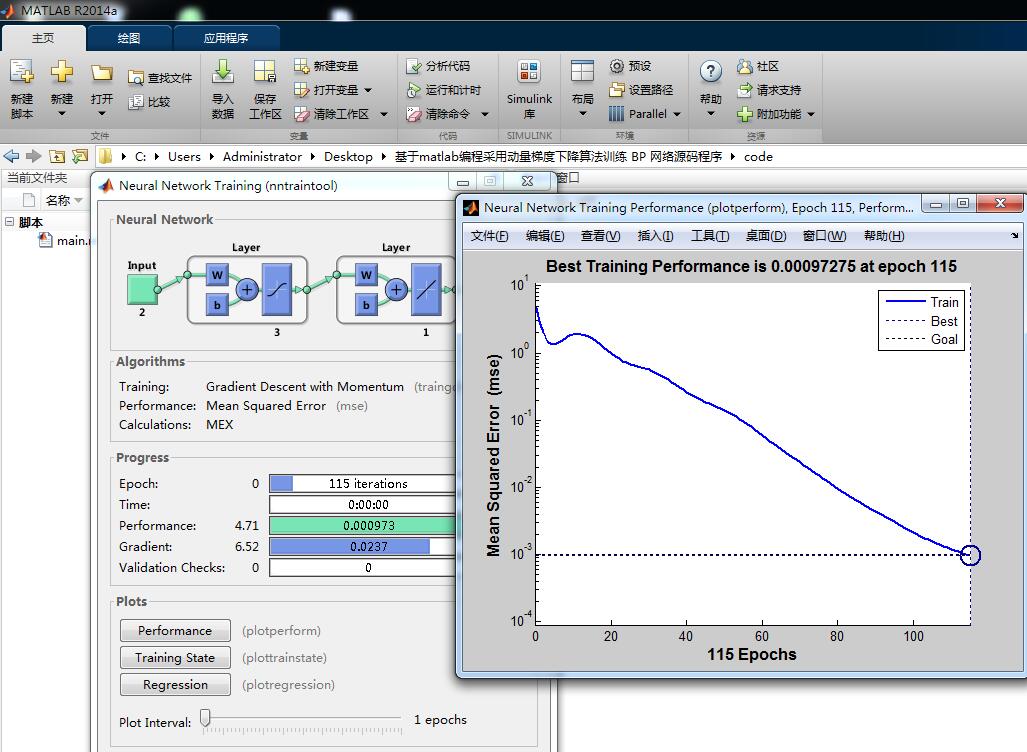Switch to the 主页 (Home) ribbon tab
1027x752 pixels.
pos(43,38)
